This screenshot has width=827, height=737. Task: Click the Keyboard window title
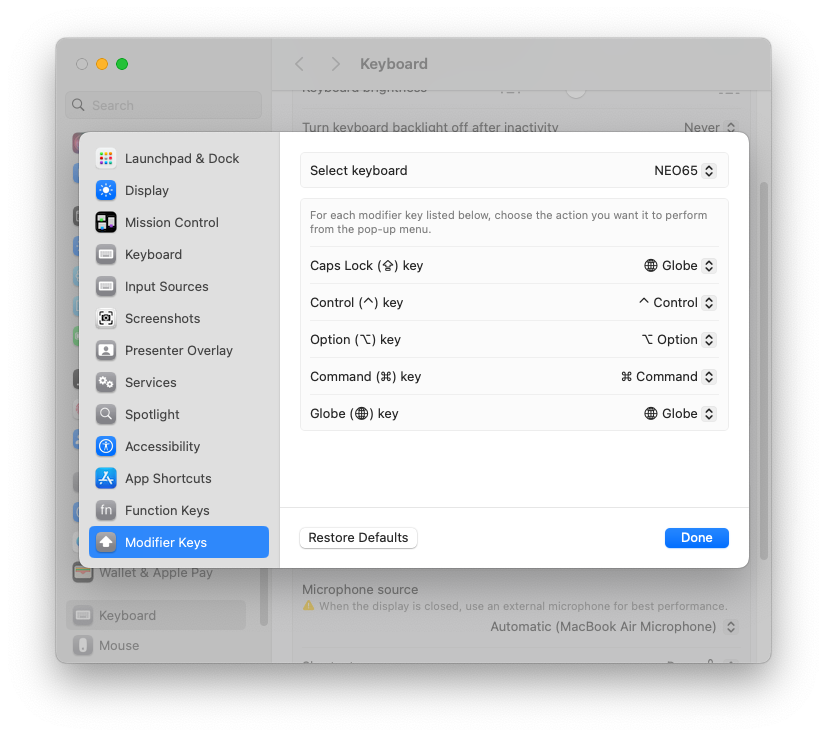[393, 64]
